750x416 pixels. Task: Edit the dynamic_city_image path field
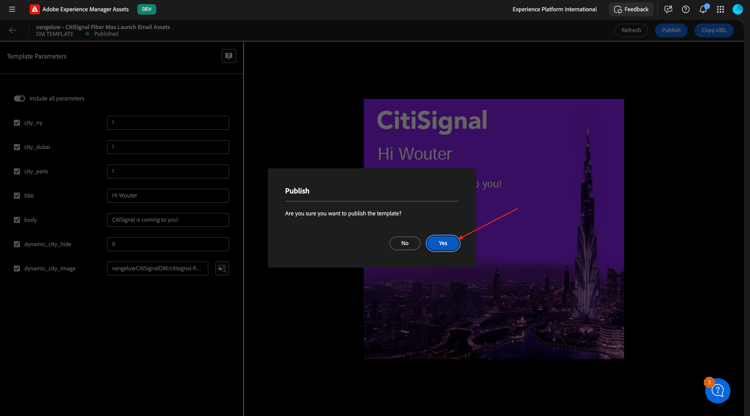[x=158, y=268]
